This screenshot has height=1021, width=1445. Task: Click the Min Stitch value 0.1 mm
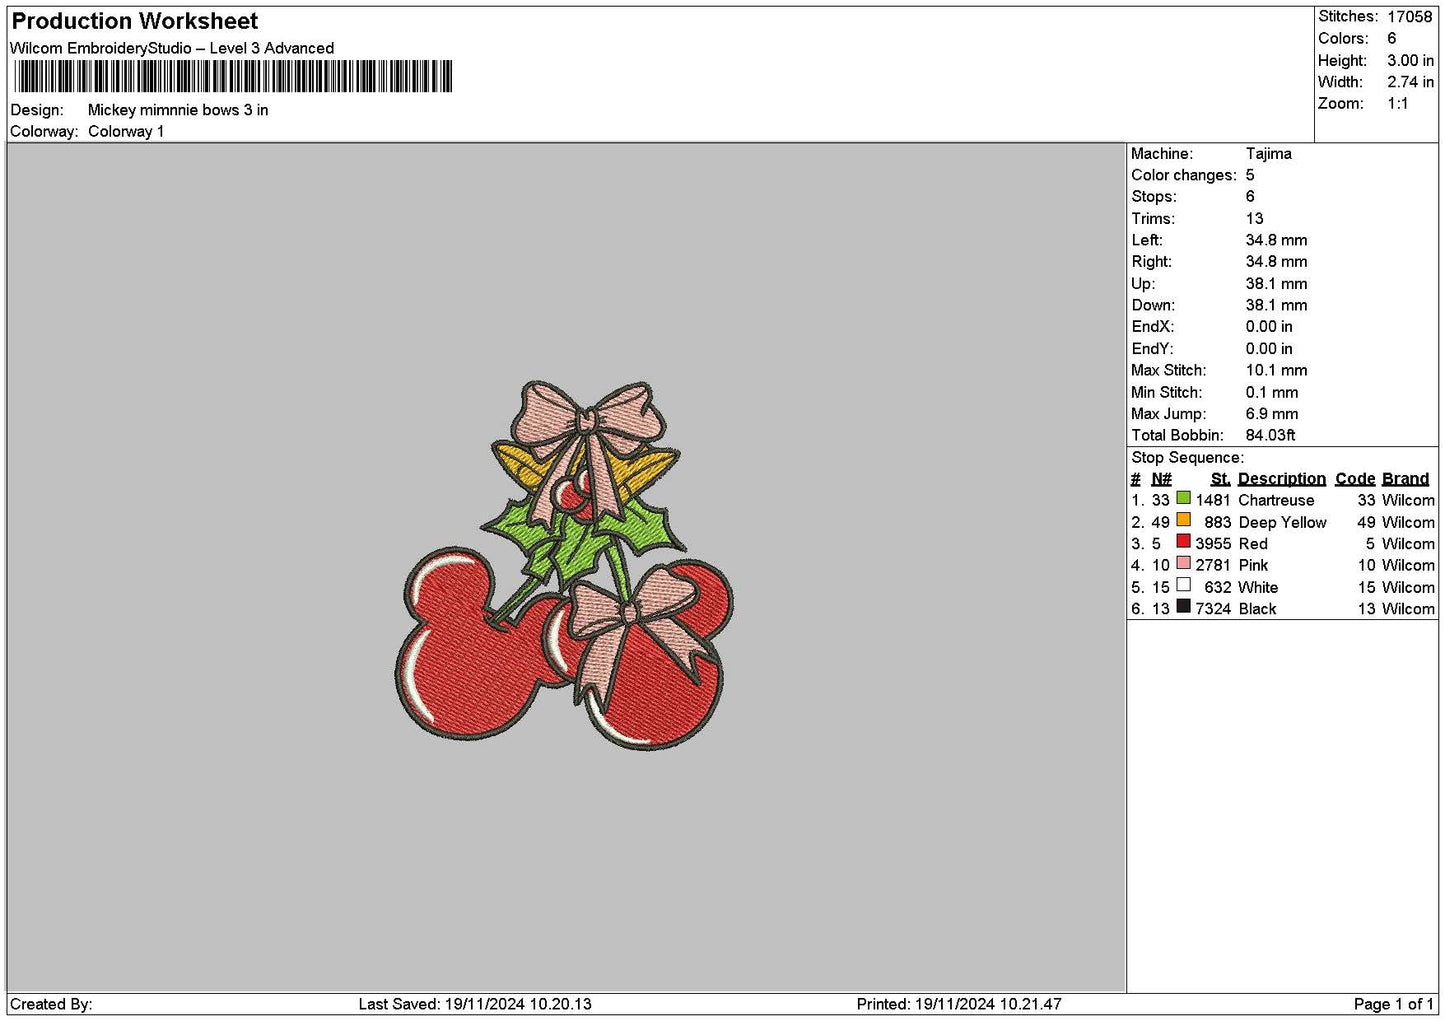1272,392
